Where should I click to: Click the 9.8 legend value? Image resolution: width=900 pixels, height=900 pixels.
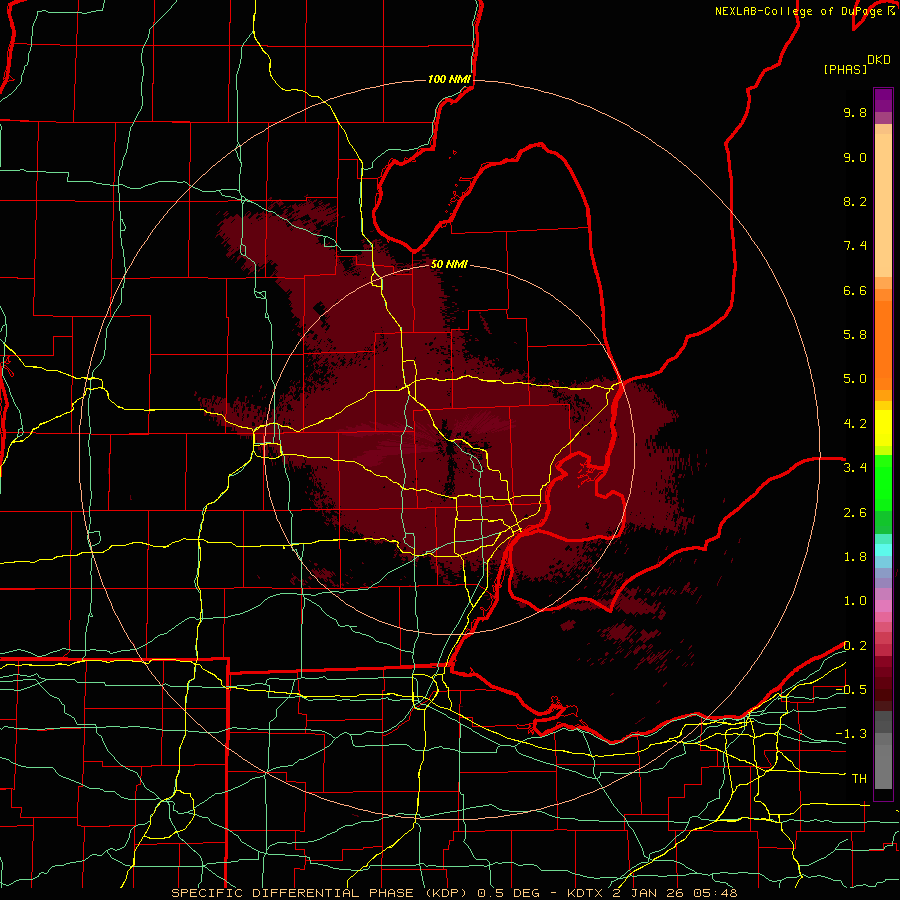click(855, 112)
